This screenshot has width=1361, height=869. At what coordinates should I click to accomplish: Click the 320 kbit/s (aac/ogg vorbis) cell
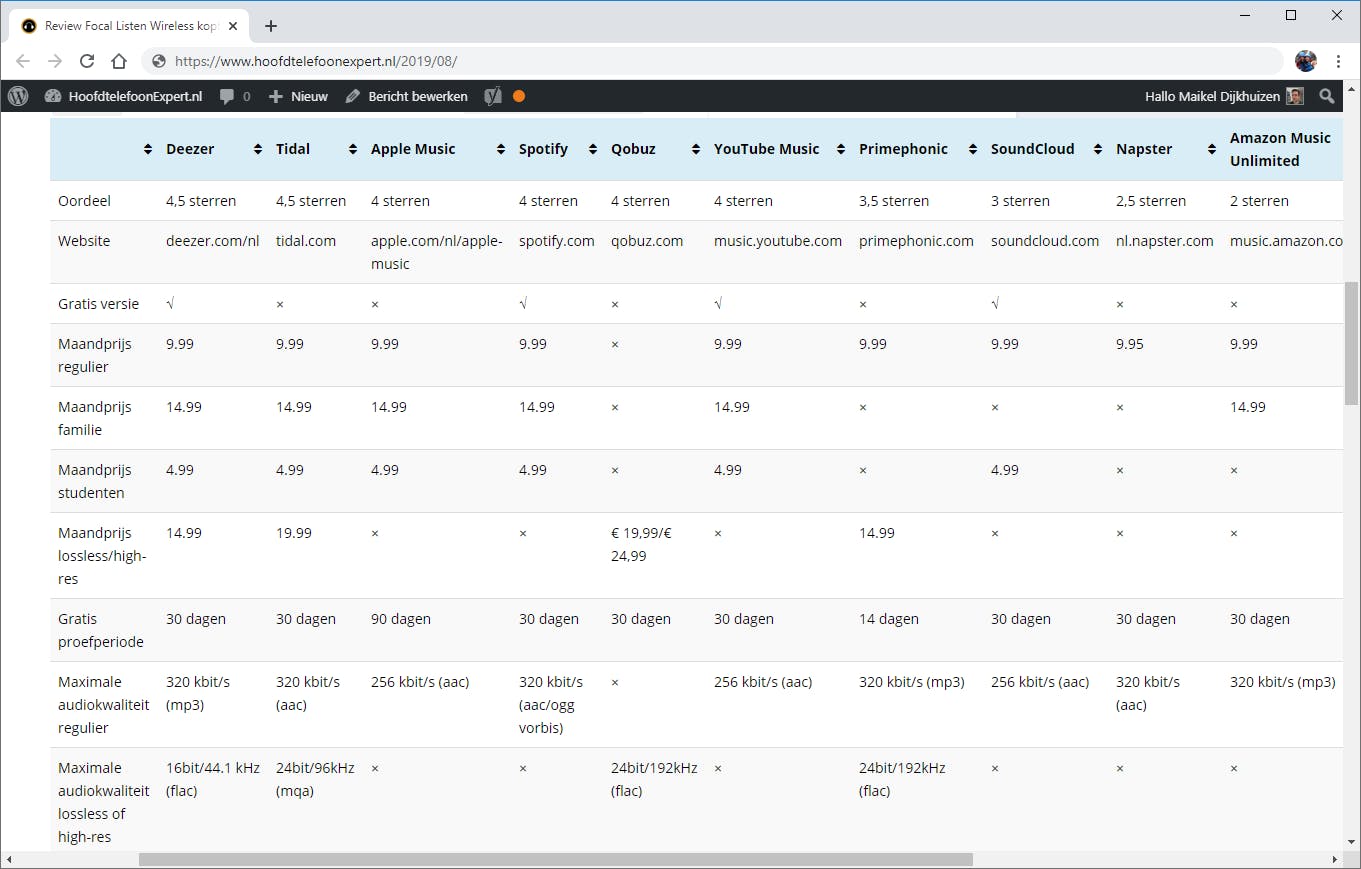[551, 705]
